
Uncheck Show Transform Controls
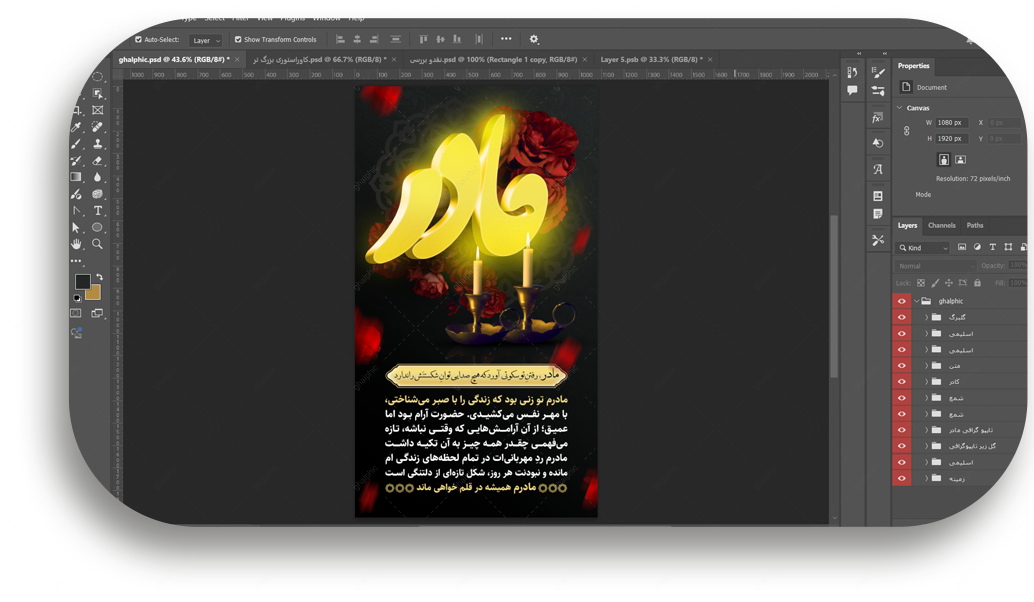pyautogui.click(x=238, y=40)
